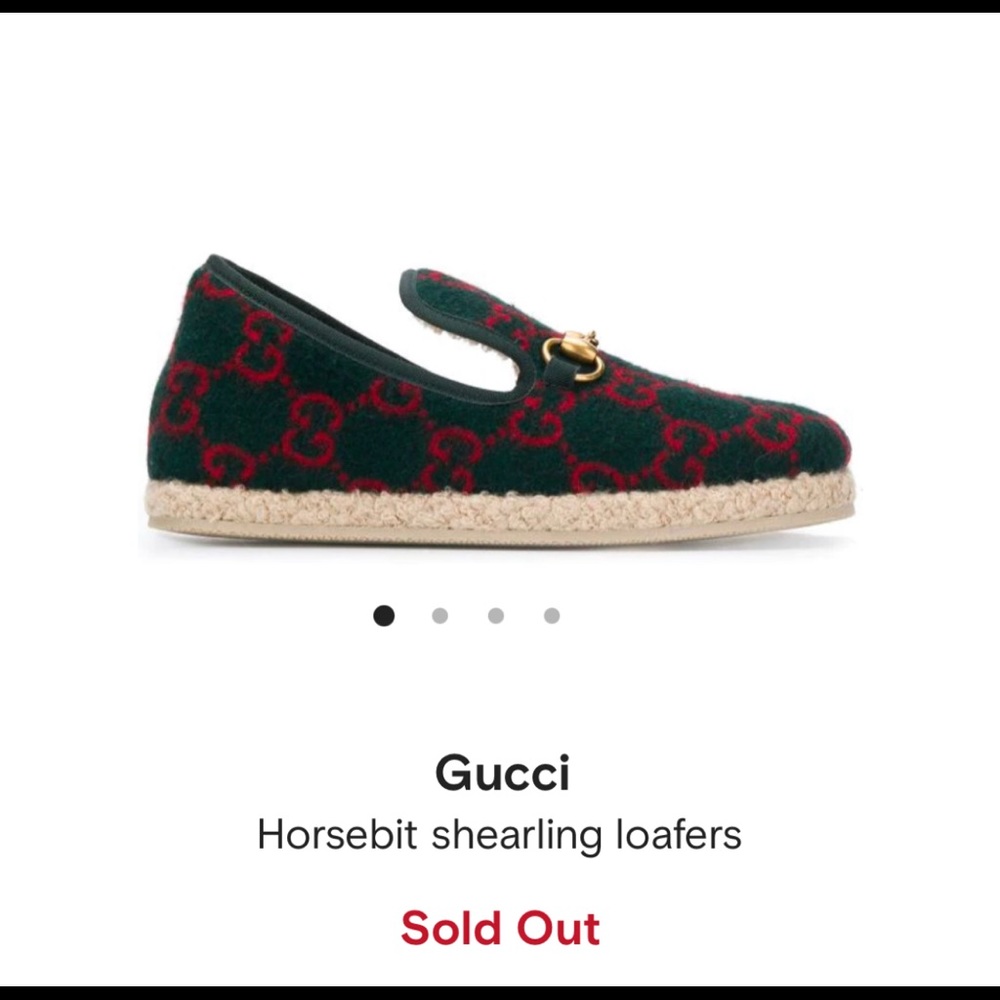Click the gray dot next to the black one
This screenshot has height=1000, width=1000.
[440, 617]
